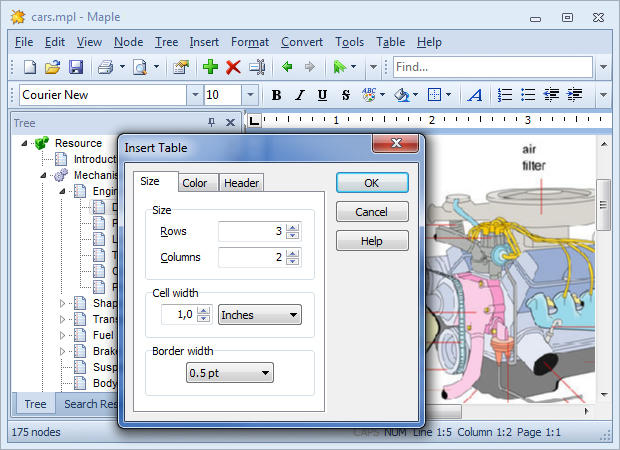Screen dimensions: 620x450
Task: Click the green navigation tree icon
Action: 339,67
